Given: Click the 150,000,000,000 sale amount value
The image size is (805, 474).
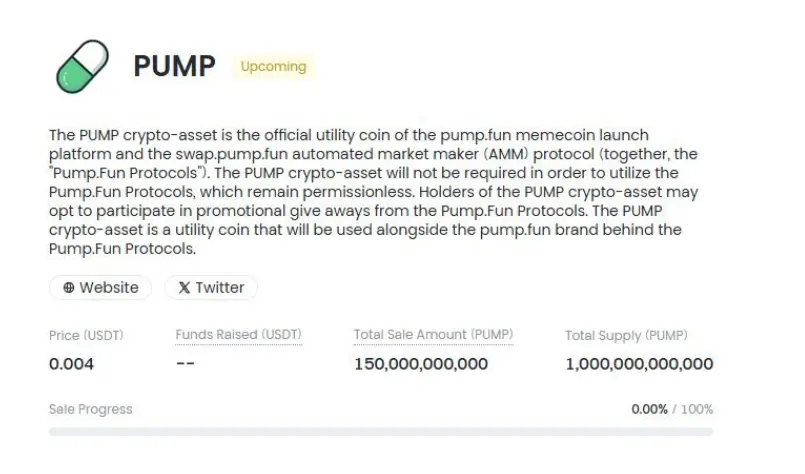Looking at the screenshot, I should (x=421, y=364).
